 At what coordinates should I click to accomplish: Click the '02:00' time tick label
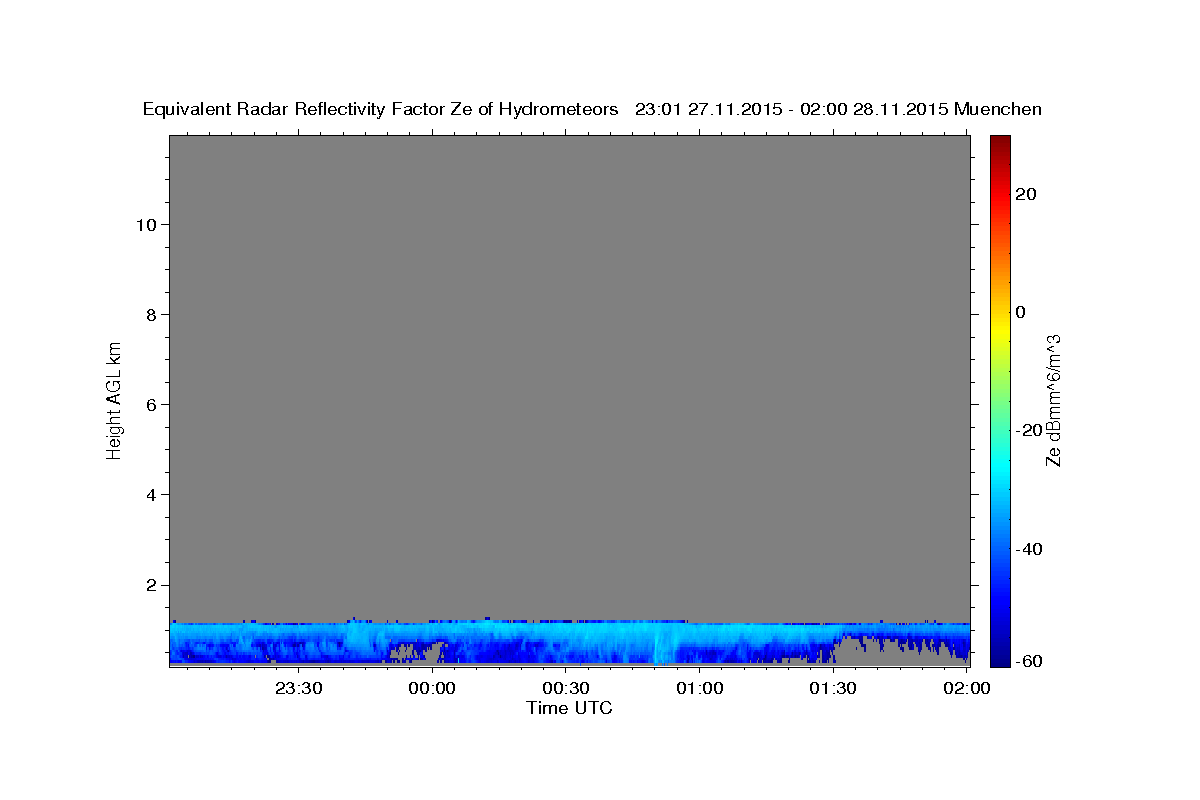click(x=966, y=688)
